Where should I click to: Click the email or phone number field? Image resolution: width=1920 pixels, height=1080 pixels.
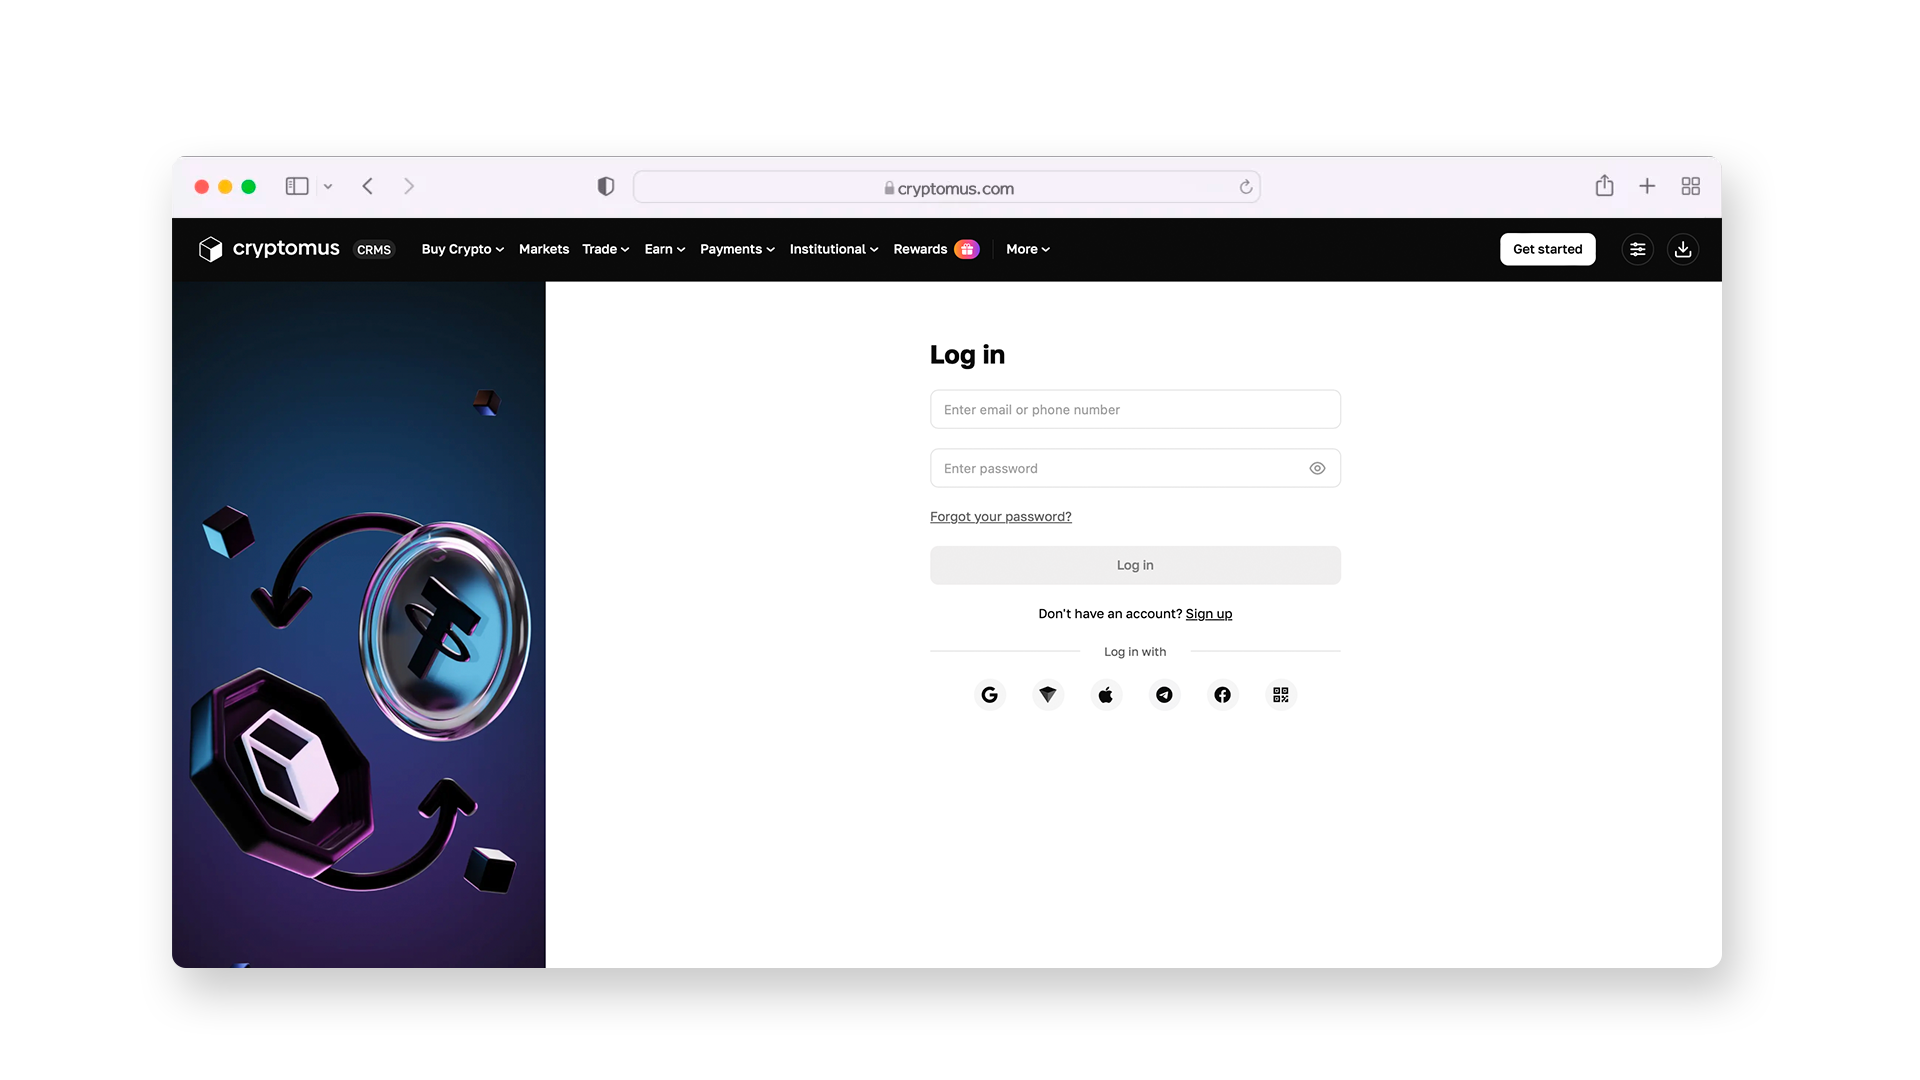pyautogui.click(x=1134, y=410)
